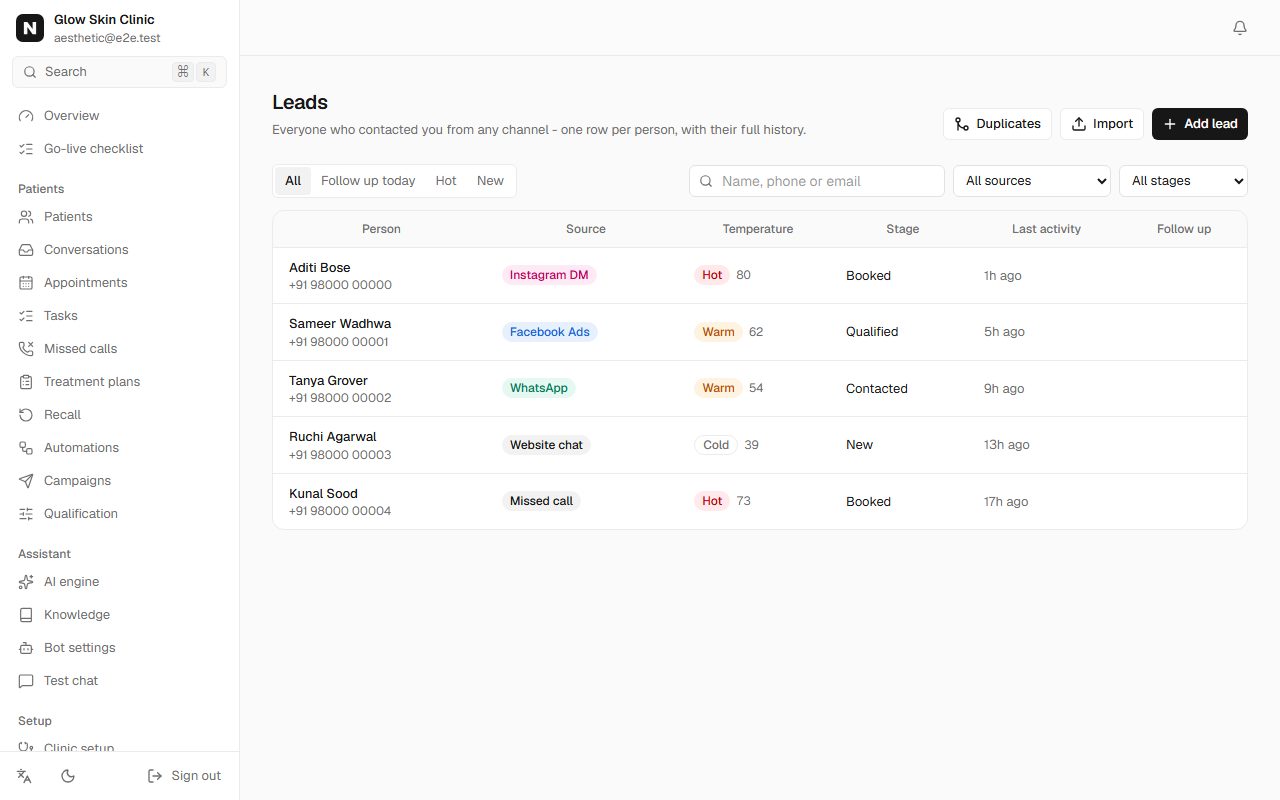This screenshot has height=800, width=1280.
Task: Open Overview from the sidebar
Action: click(x=119, y=116)
